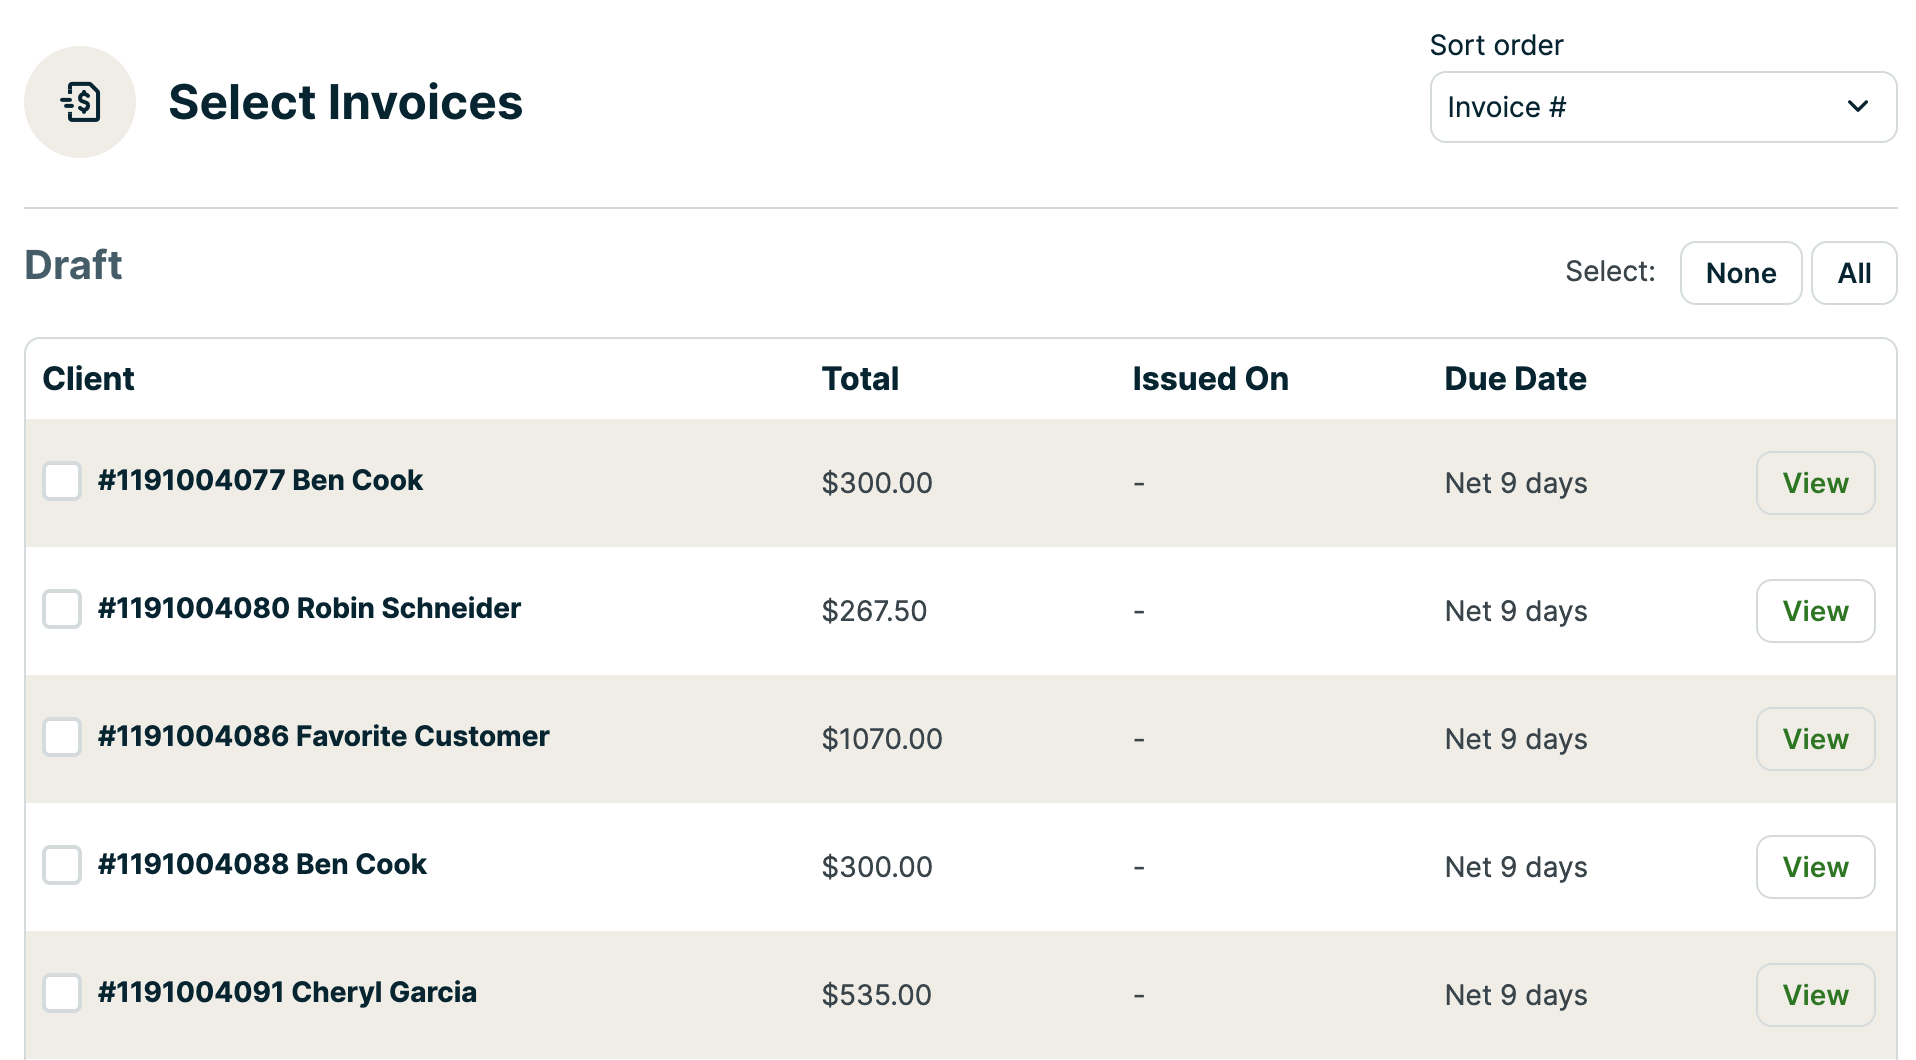Click the Due Date column header

point(1515,379)
